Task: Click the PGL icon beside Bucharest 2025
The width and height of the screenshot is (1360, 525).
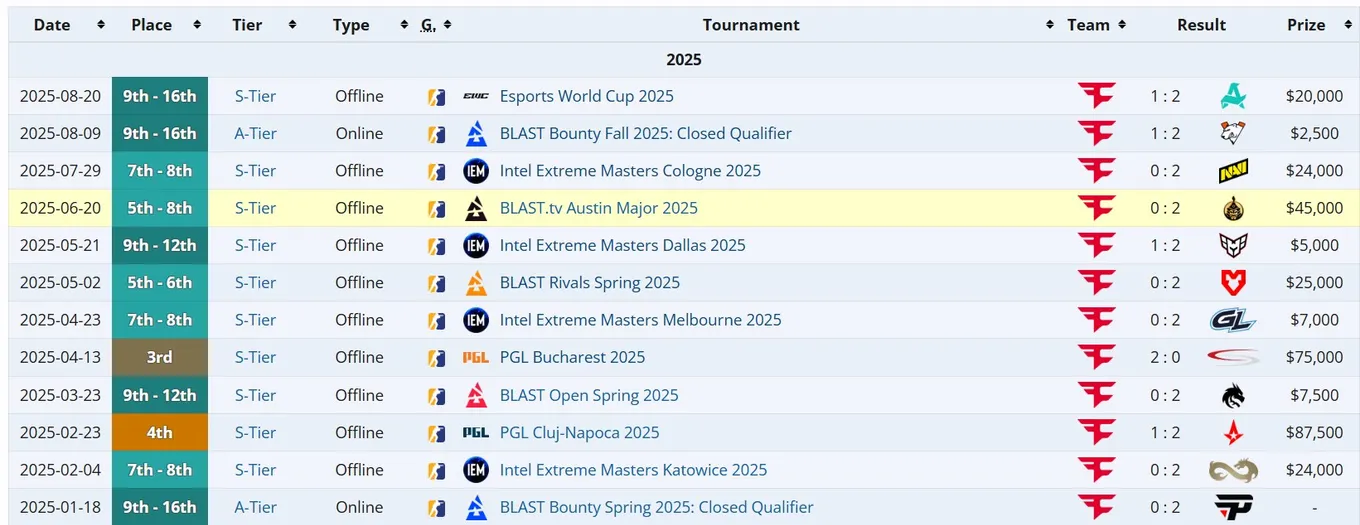Action: (476, 357)
